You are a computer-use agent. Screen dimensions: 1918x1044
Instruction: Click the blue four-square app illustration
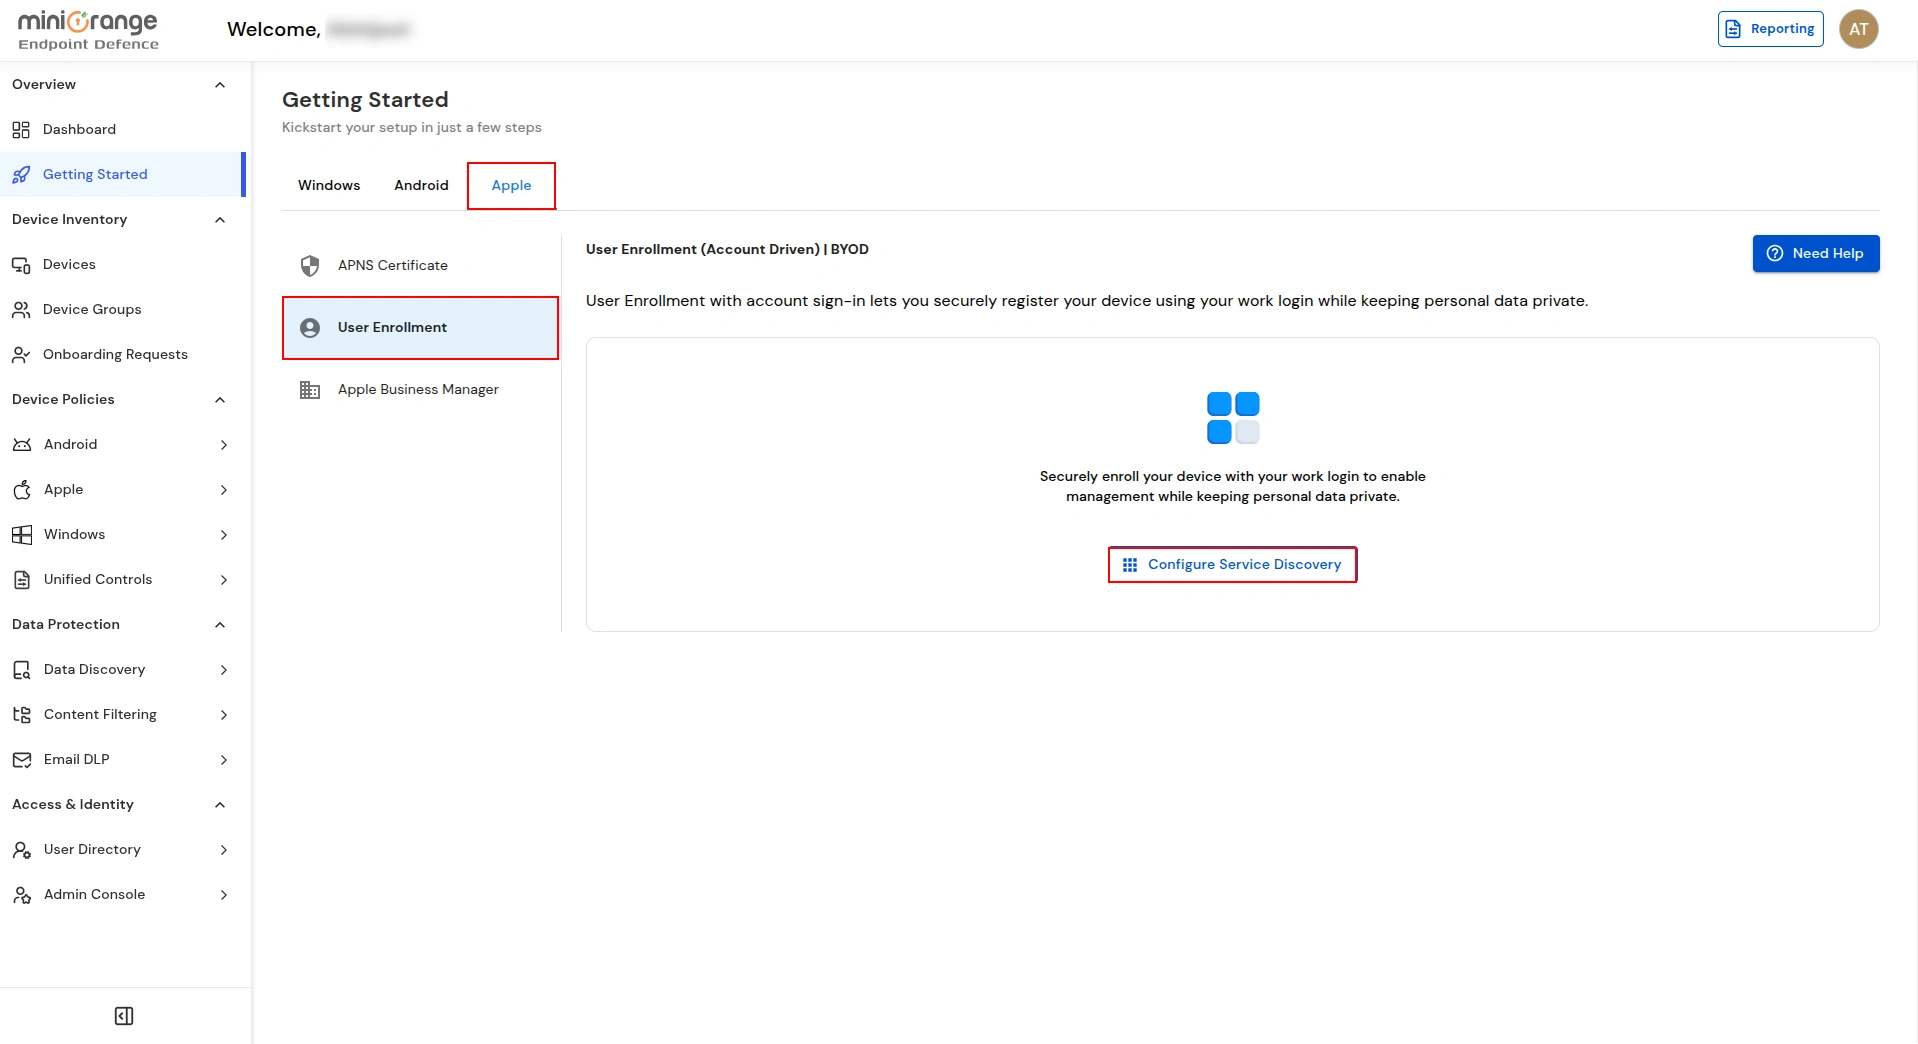(x=1233, y=418)
